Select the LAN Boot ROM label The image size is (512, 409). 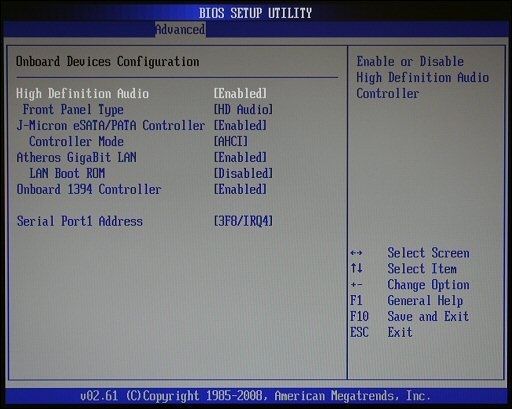click(x=67, y=174)
